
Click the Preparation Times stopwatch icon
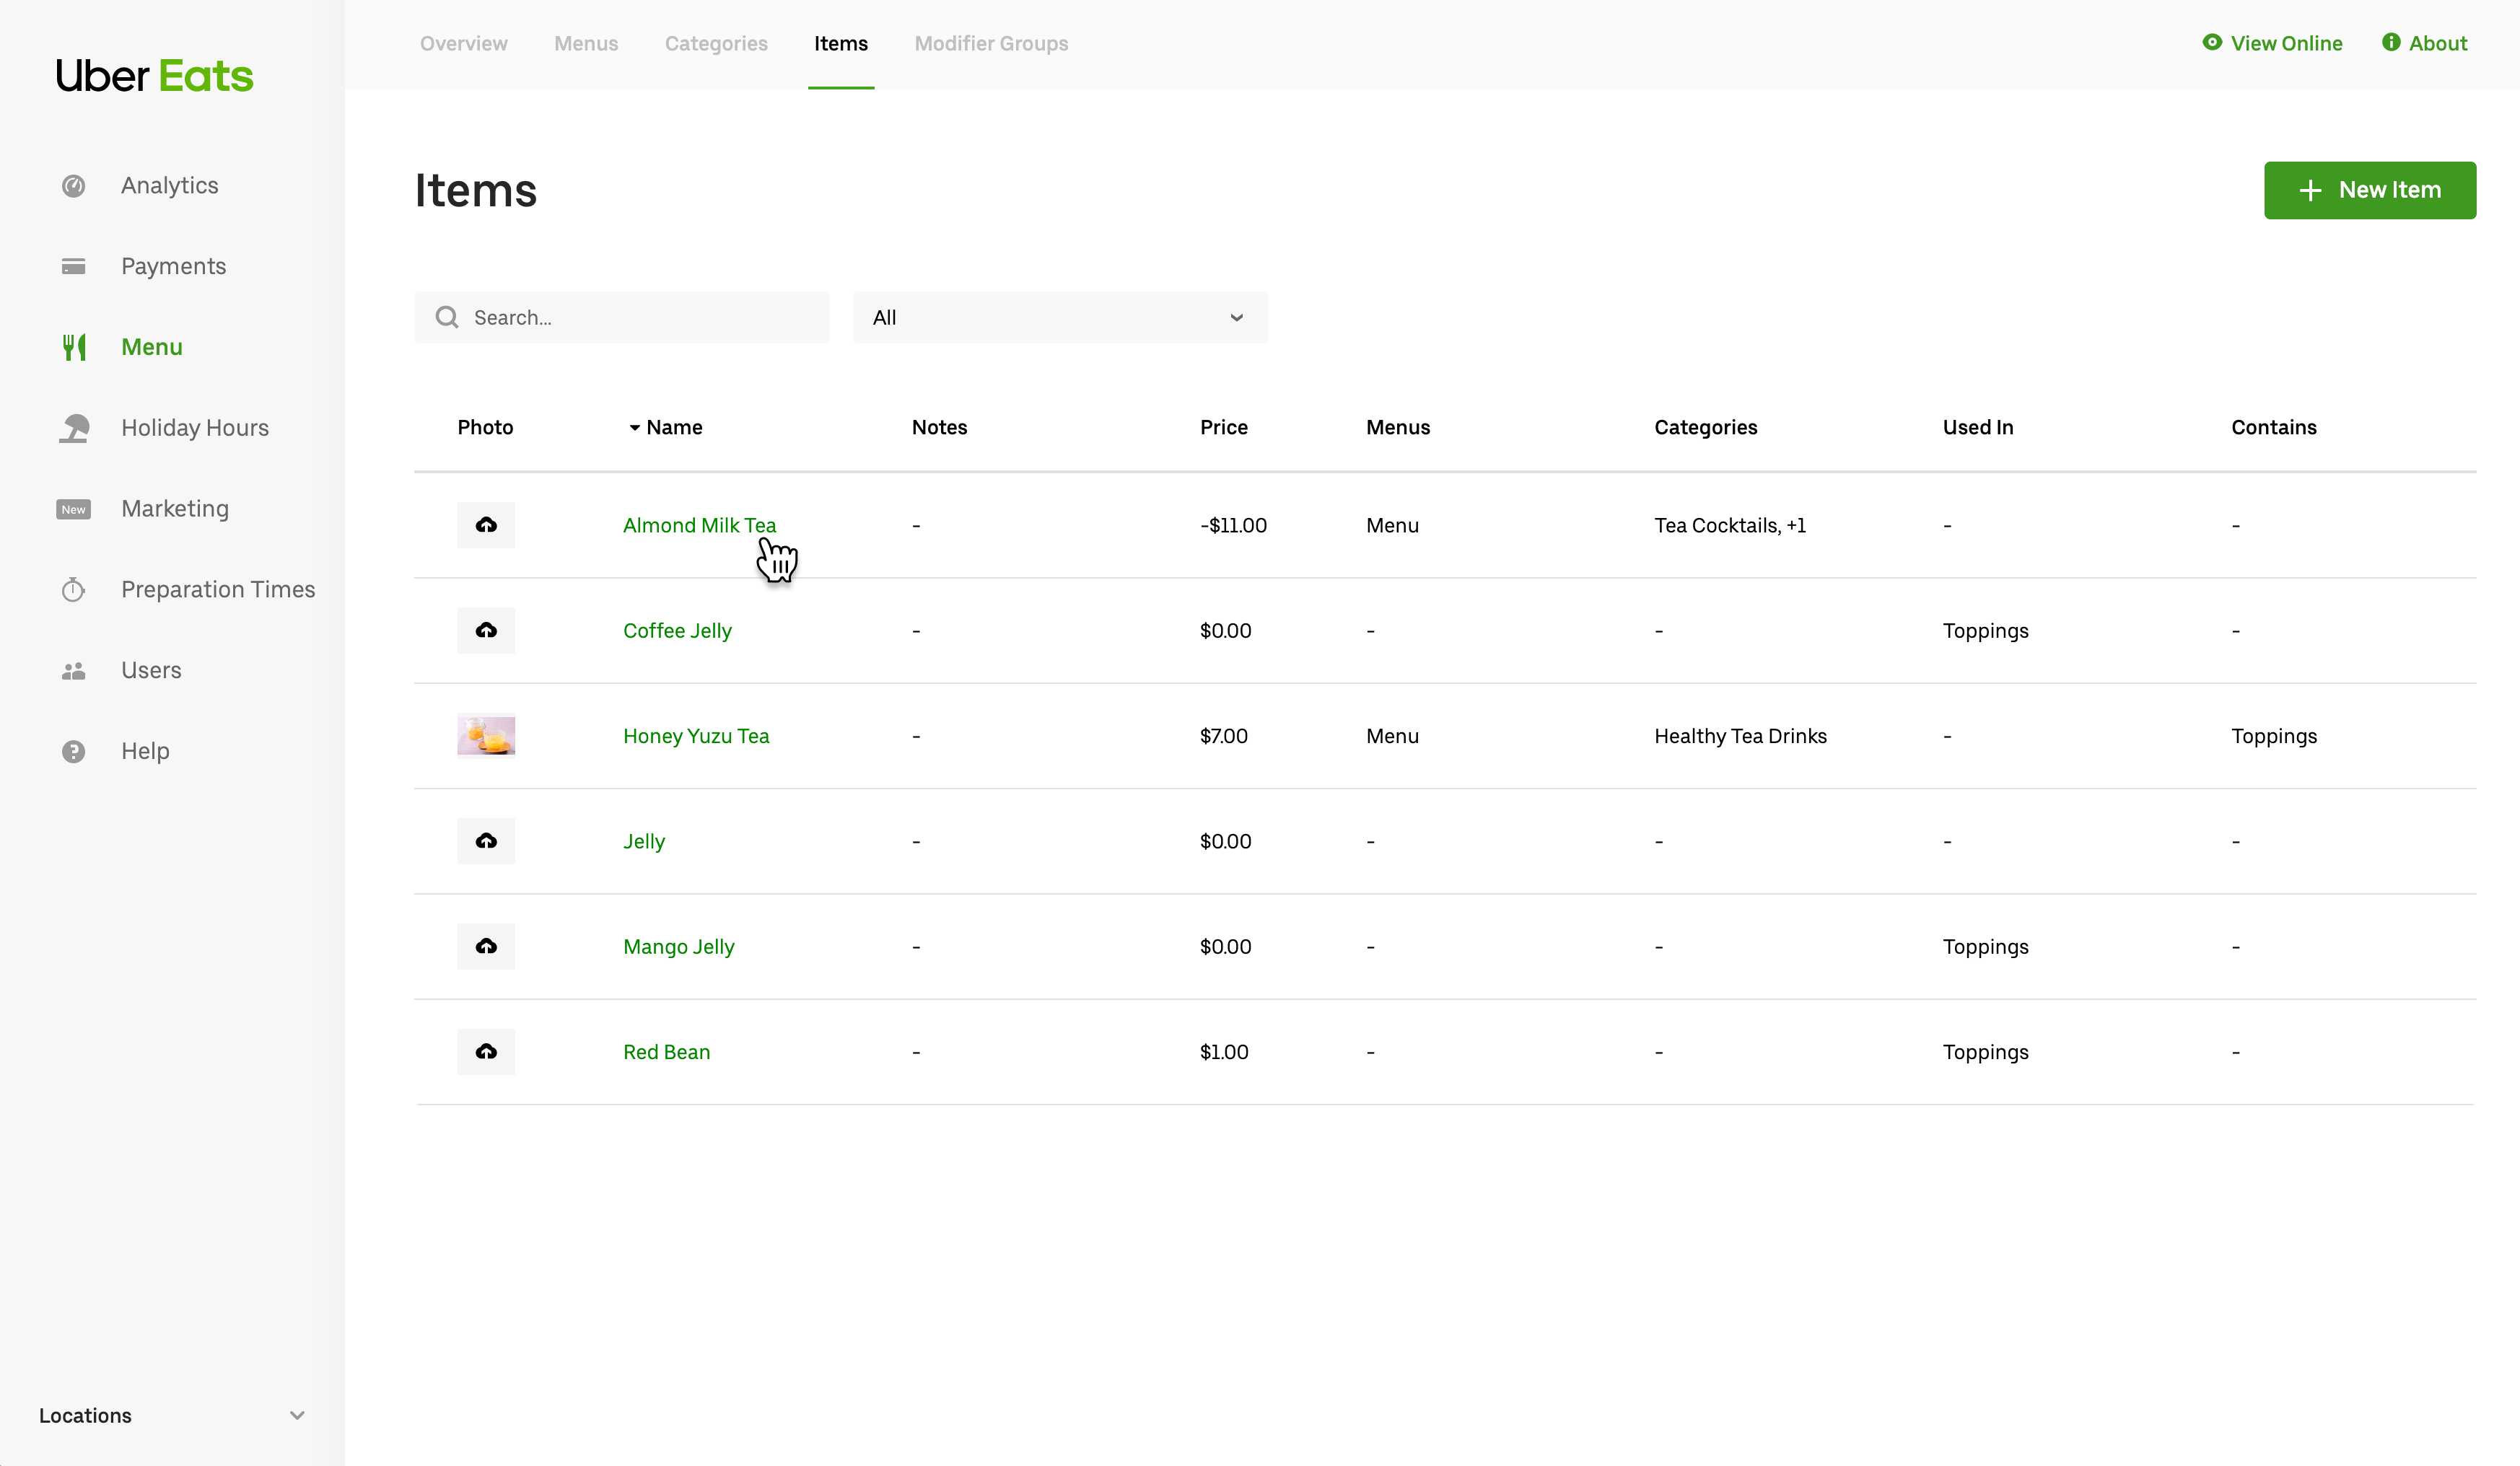click(x=73, y=590)
